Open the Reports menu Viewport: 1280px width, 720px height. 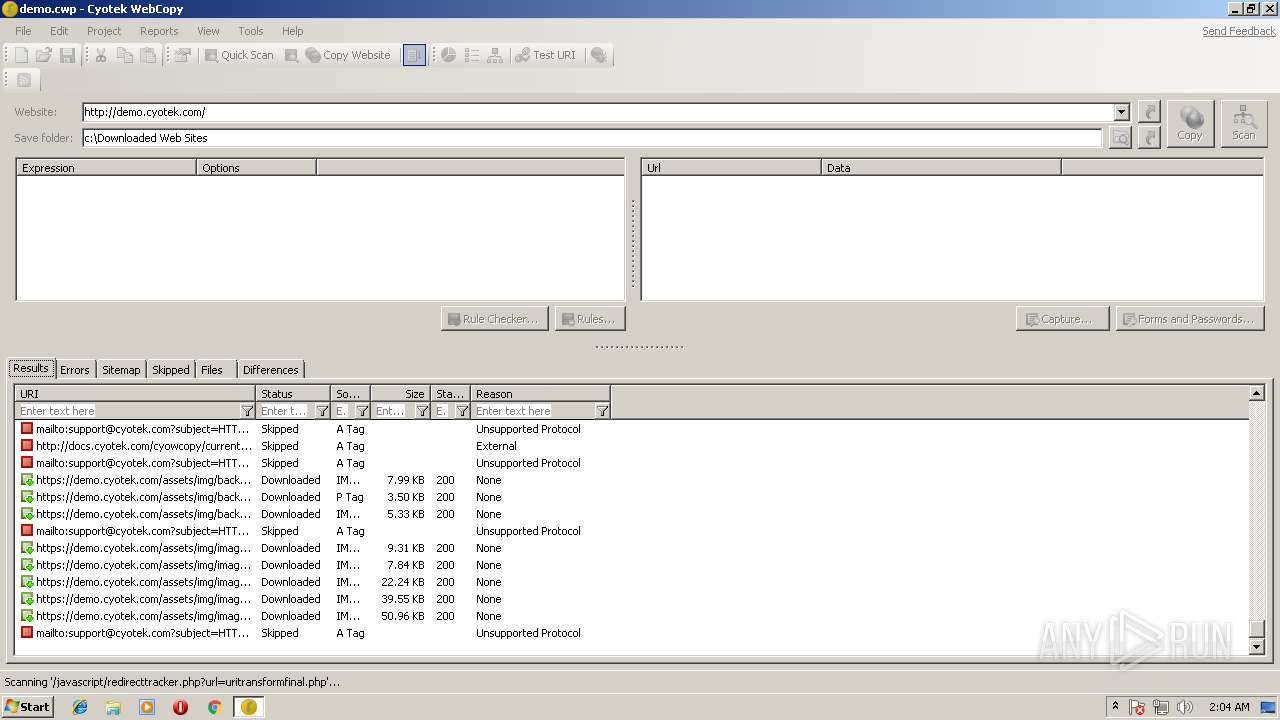pos(159,31)
